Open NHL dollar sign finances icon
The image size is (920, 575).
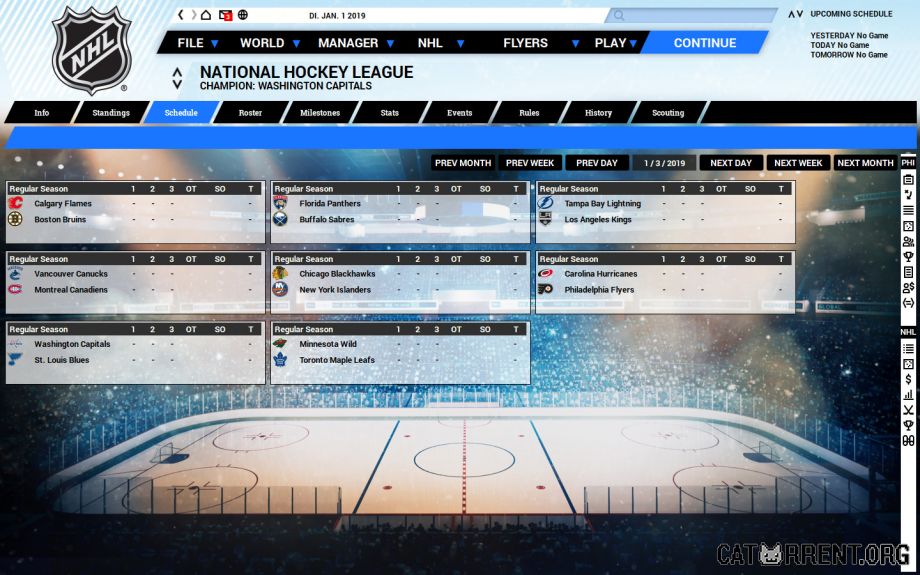point(908,379)
